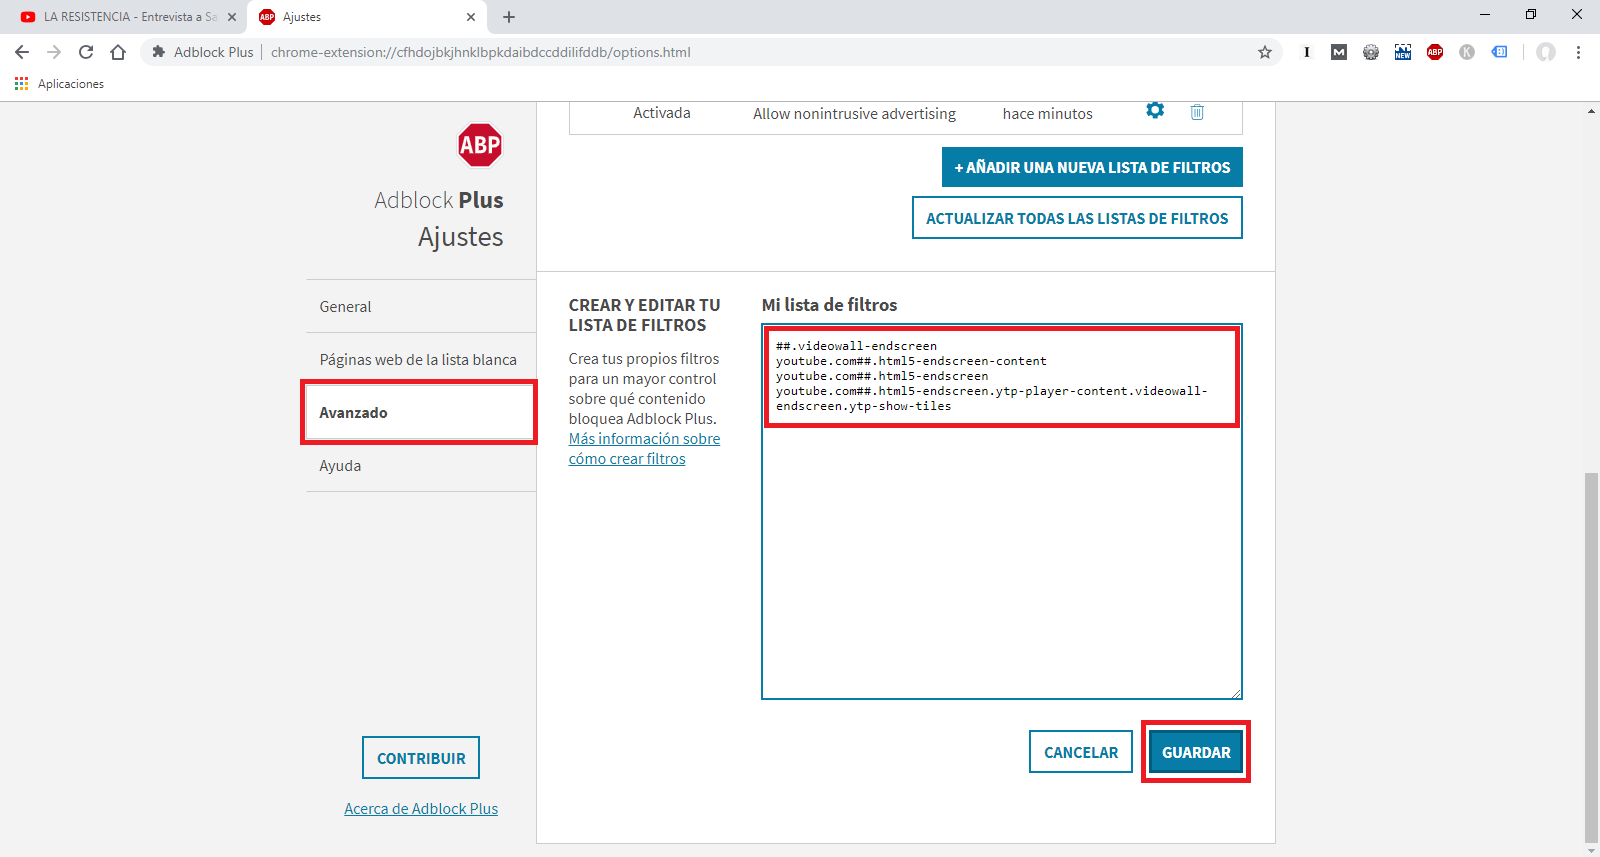Open the Adblock Plus toolbar extension icon
The image size is (1600, 857).
click(1435, 52)
